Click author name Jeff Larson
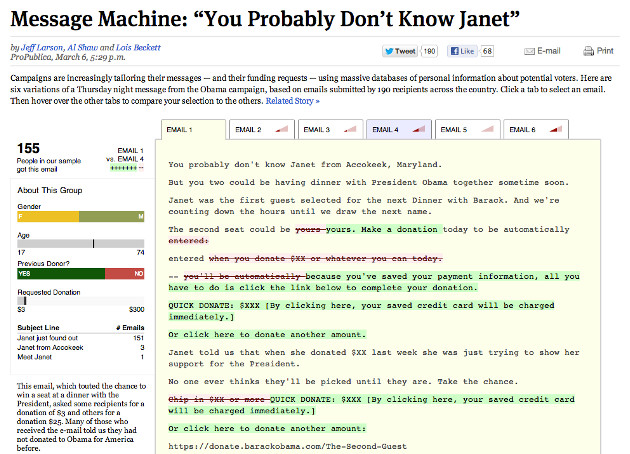This screenshot has width=630, height=454. (42, 47)
